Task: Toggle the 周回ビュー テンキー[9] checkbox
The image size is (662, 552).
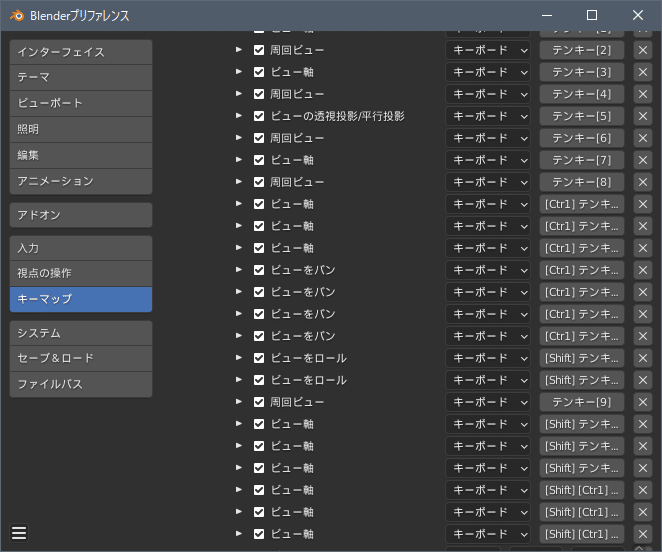Action: pyautogui.click(x=259, y=402)
